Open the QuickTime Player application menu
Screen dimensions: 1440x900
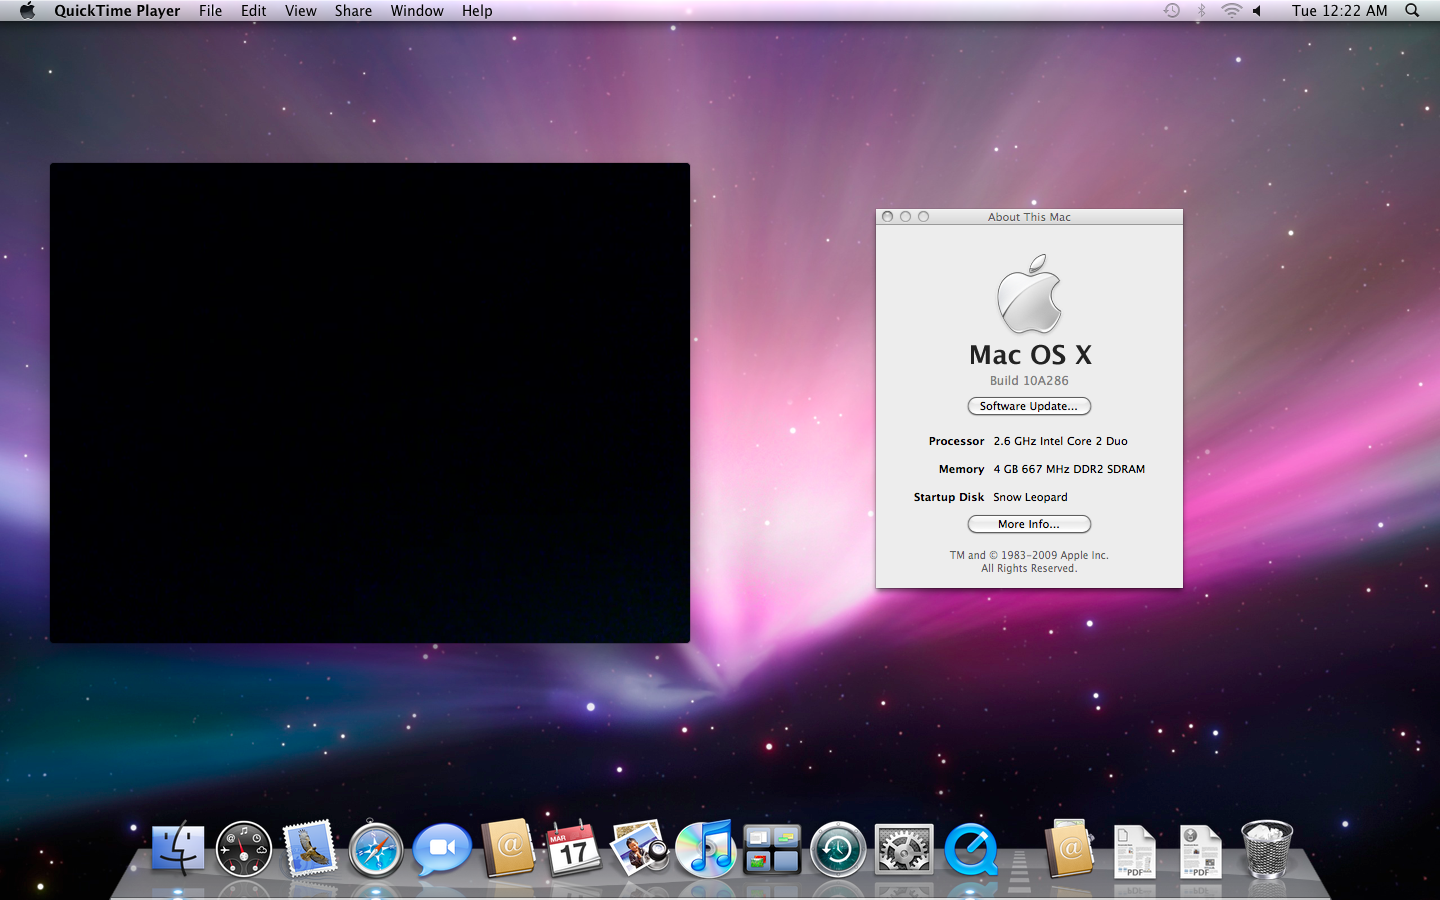[117, 11]
